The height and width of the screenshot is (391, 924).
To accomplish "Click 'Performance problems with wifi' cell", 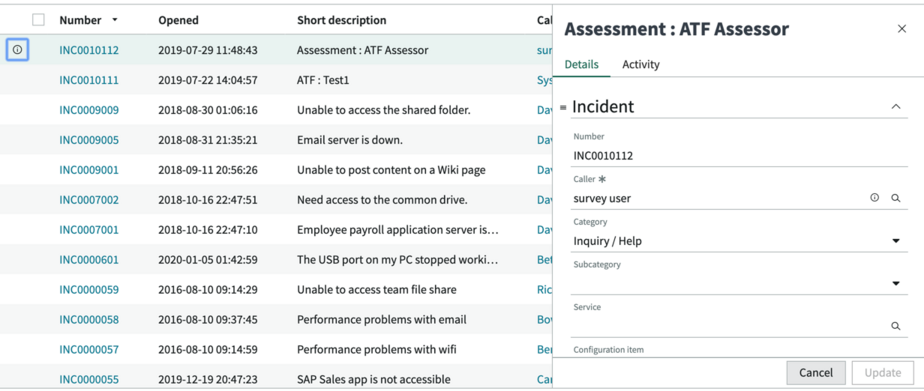I will pyautogui.click(x=377, y=350).
